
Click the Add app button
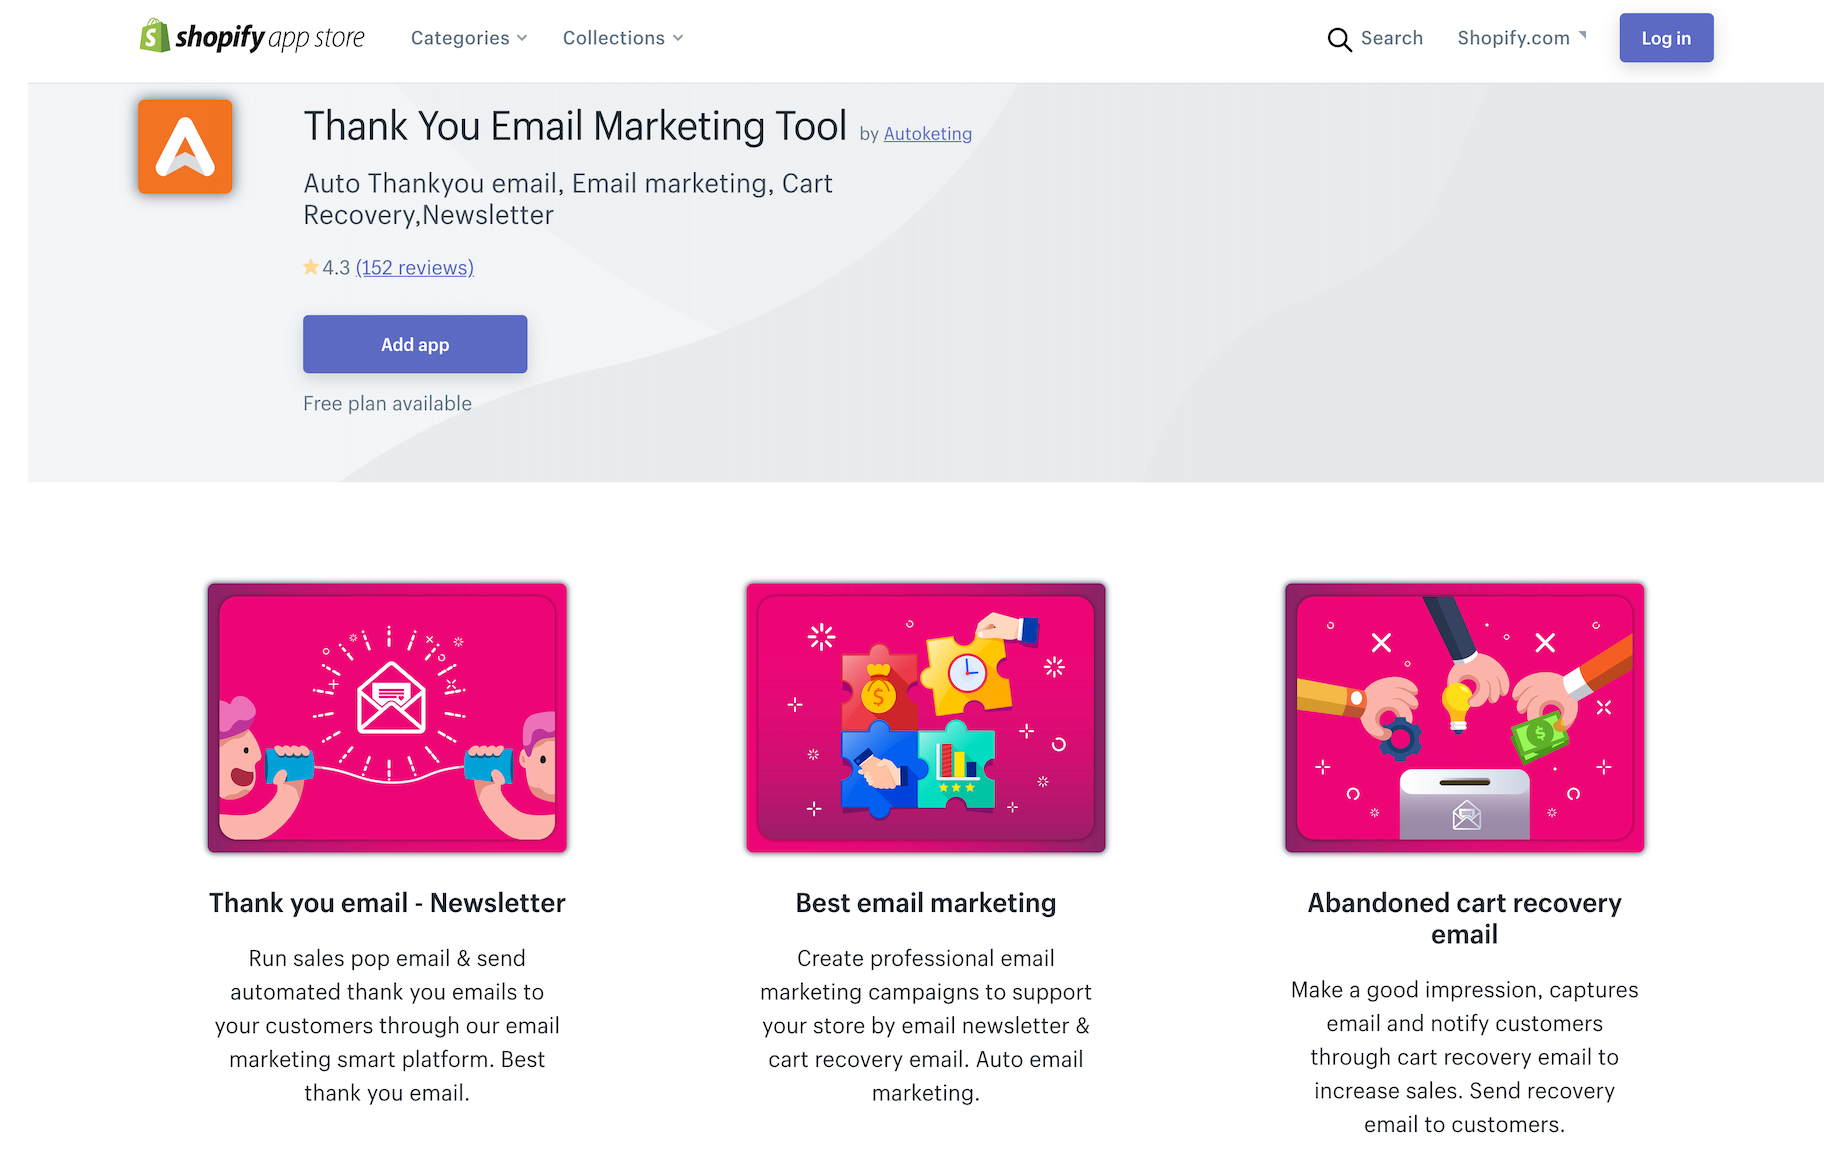coord(415,344)
